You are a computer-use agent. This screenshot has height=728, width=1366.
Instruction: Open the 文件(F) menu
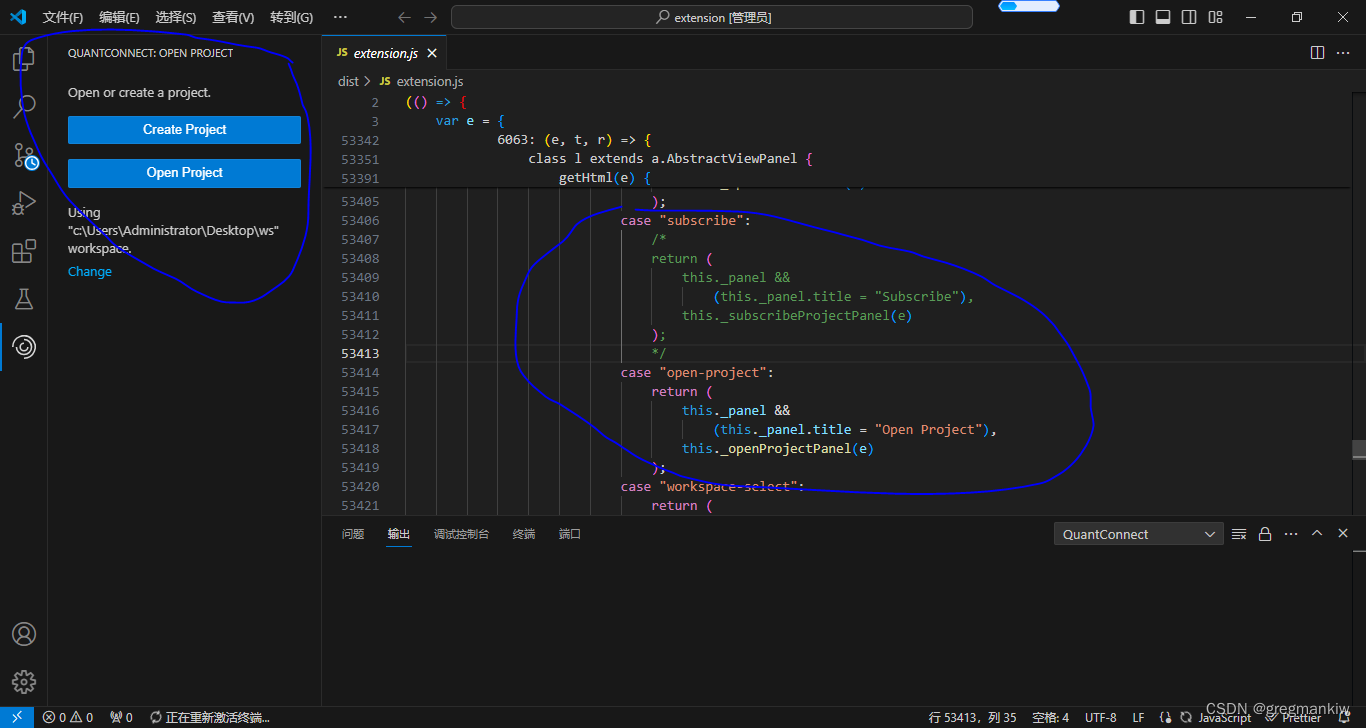[x=63, y=17]
